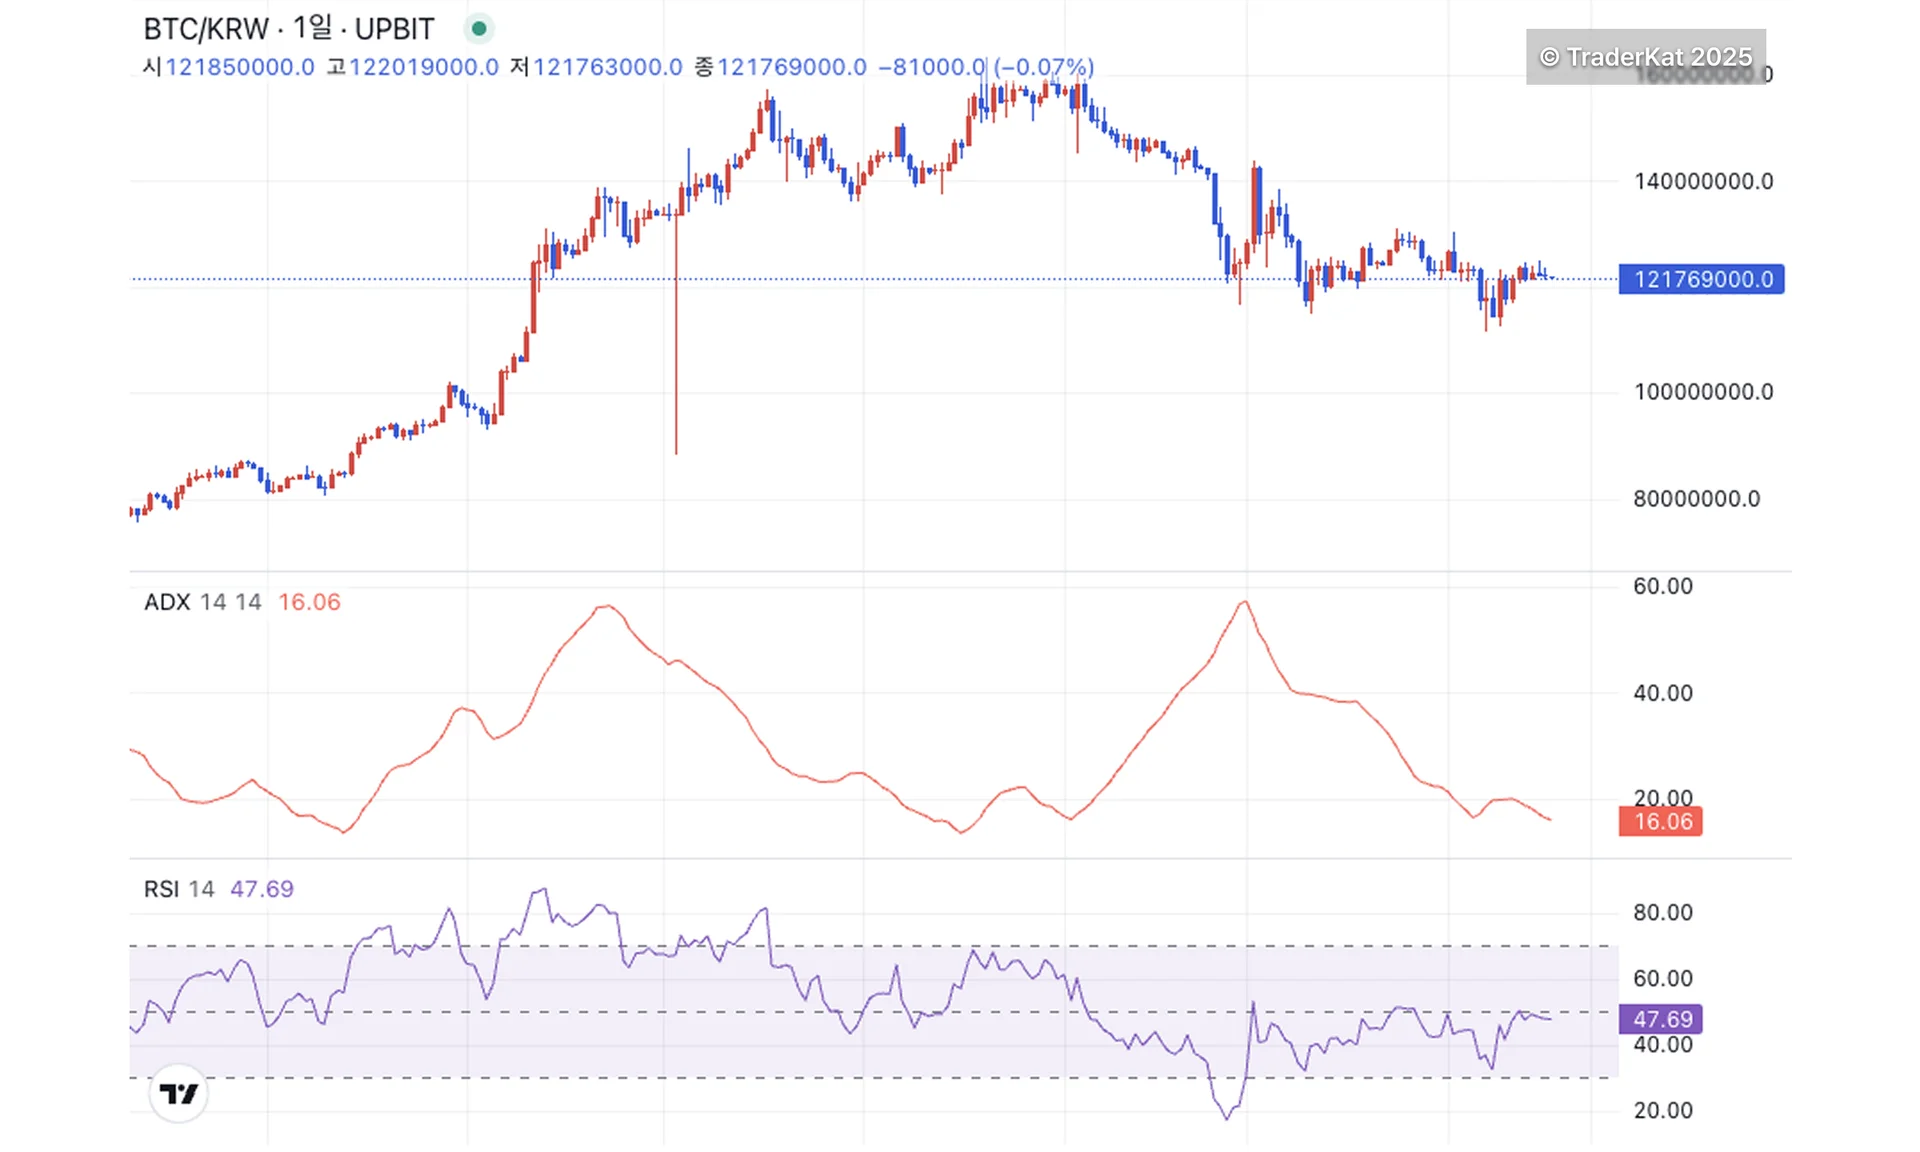
Task: Click the 40.00 label on ADX axis
Action: 1662,693
